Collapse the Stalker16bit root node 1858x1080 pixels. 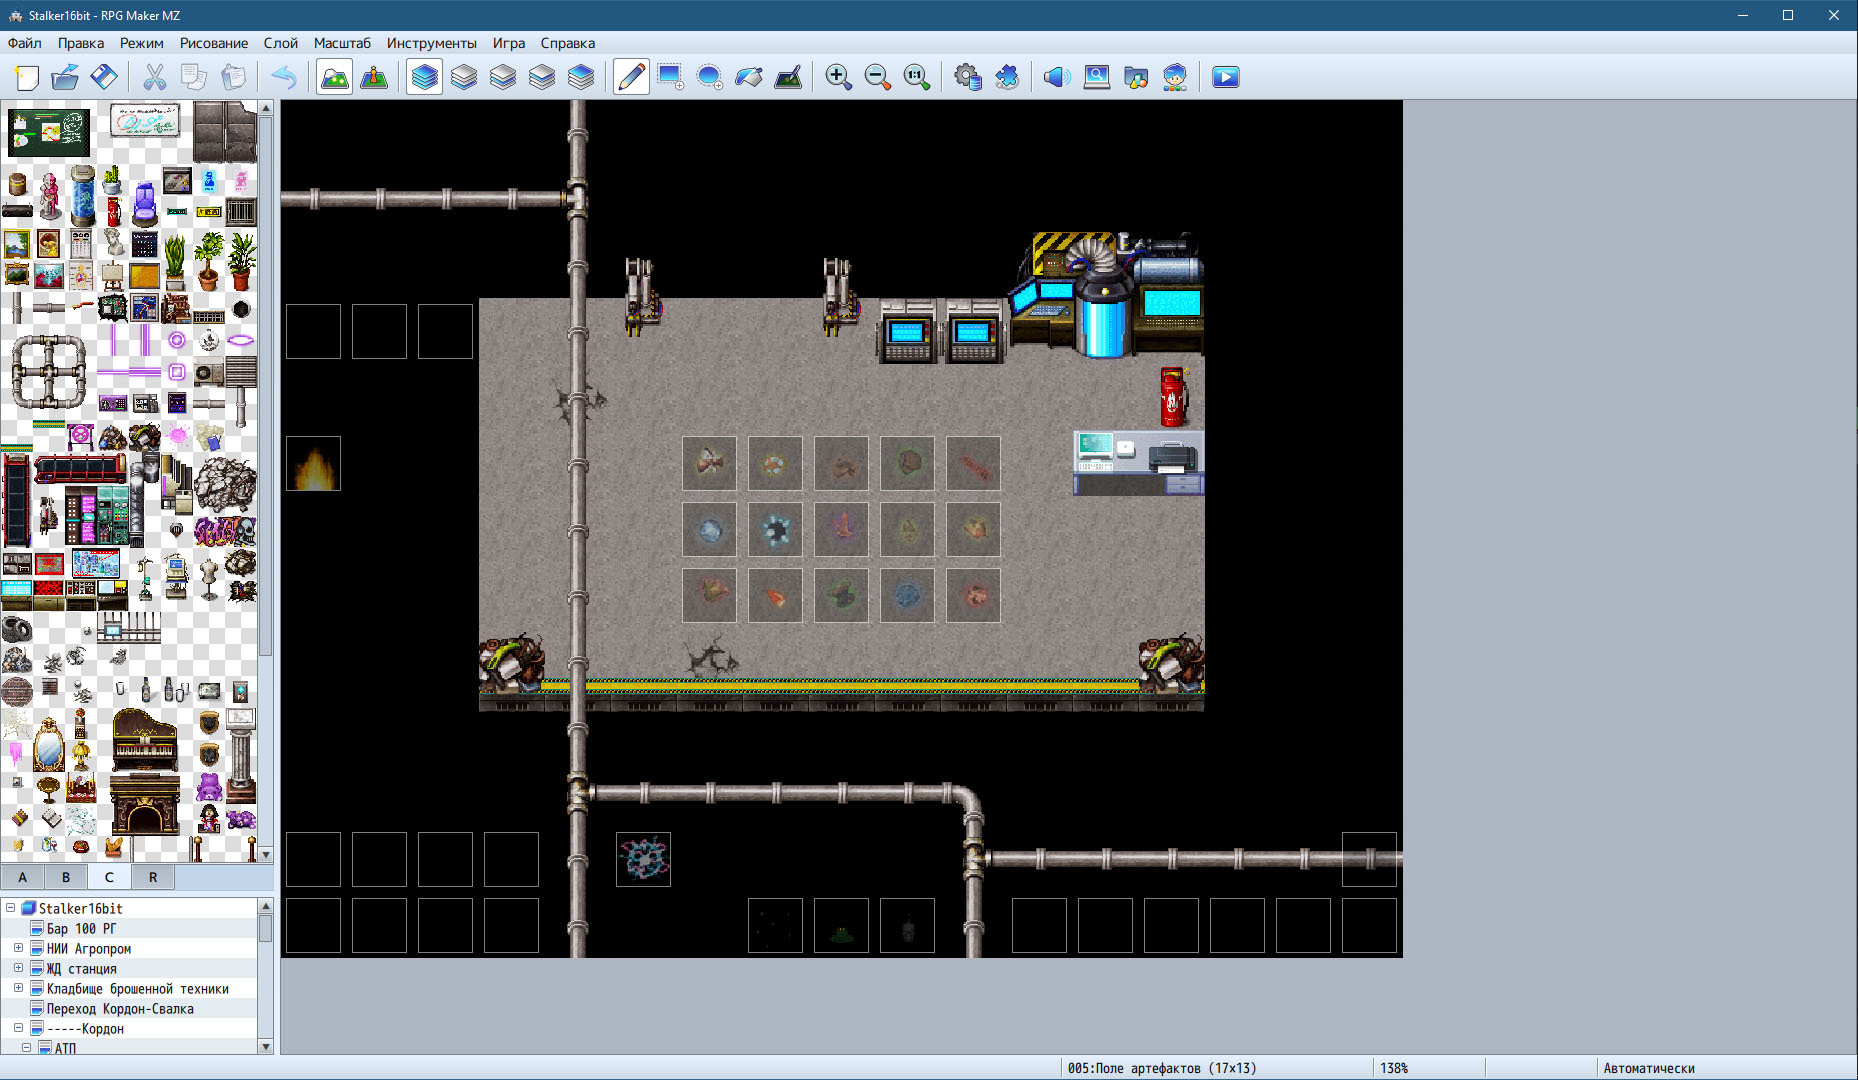point(11,908)
